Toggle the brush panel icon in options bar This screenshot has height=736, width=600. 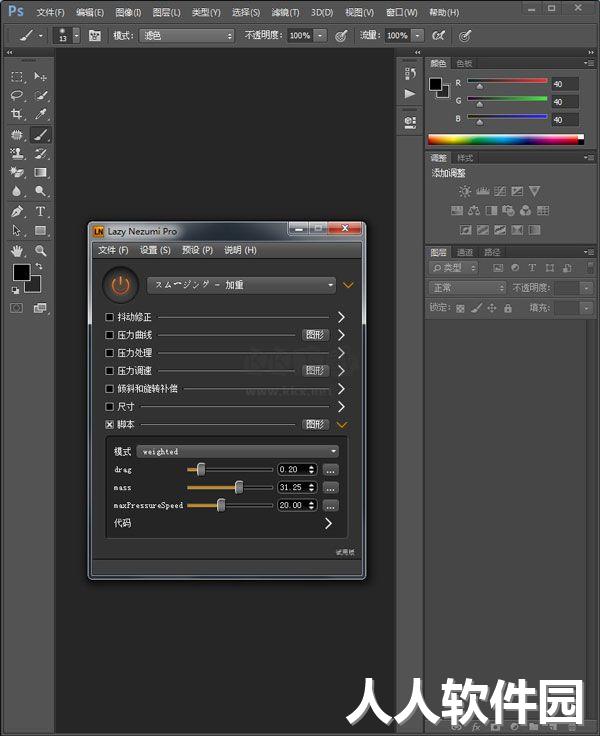(x=95, y=36)
